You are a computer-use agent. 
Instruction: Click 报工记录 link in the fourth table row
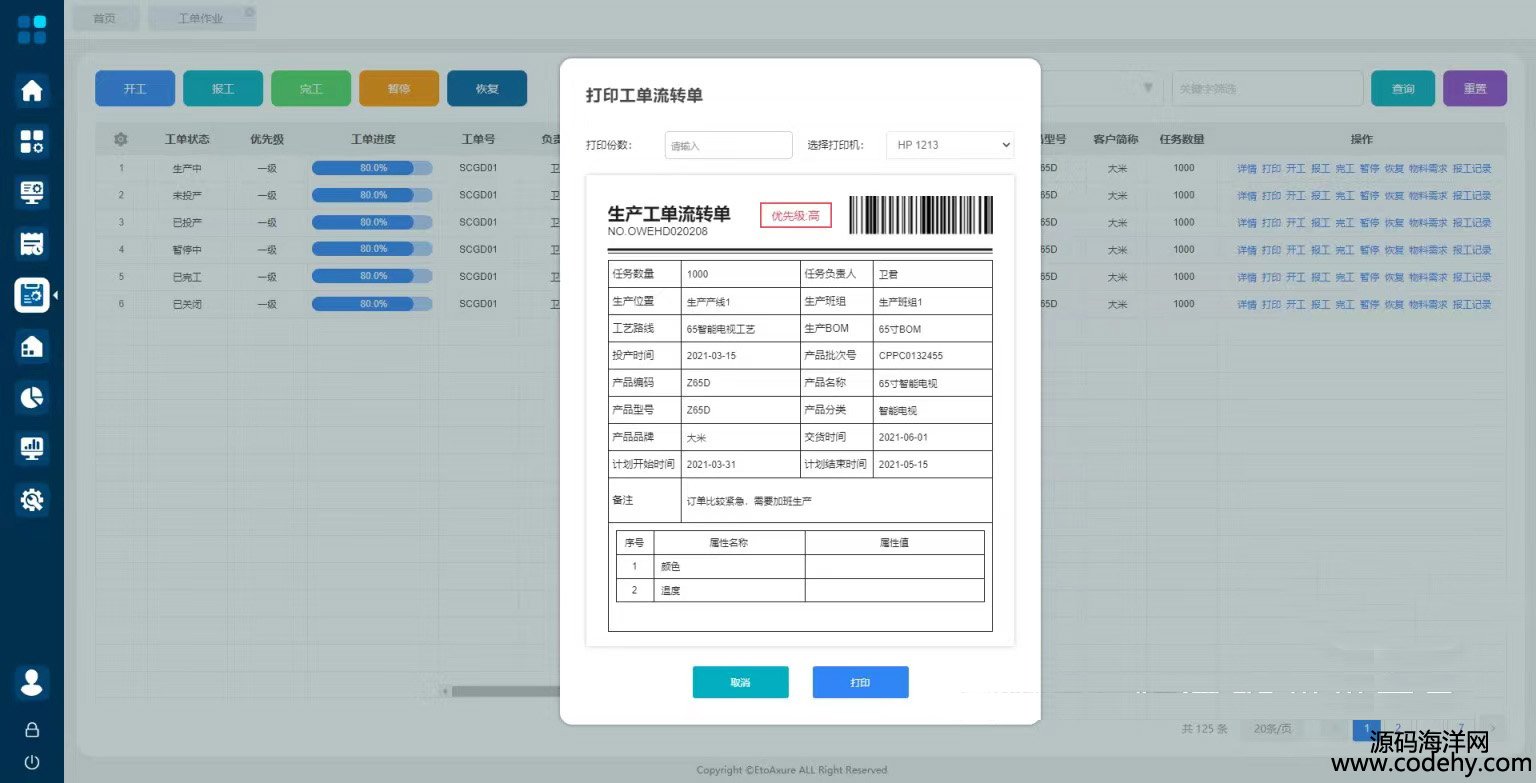coord(1472,250)
